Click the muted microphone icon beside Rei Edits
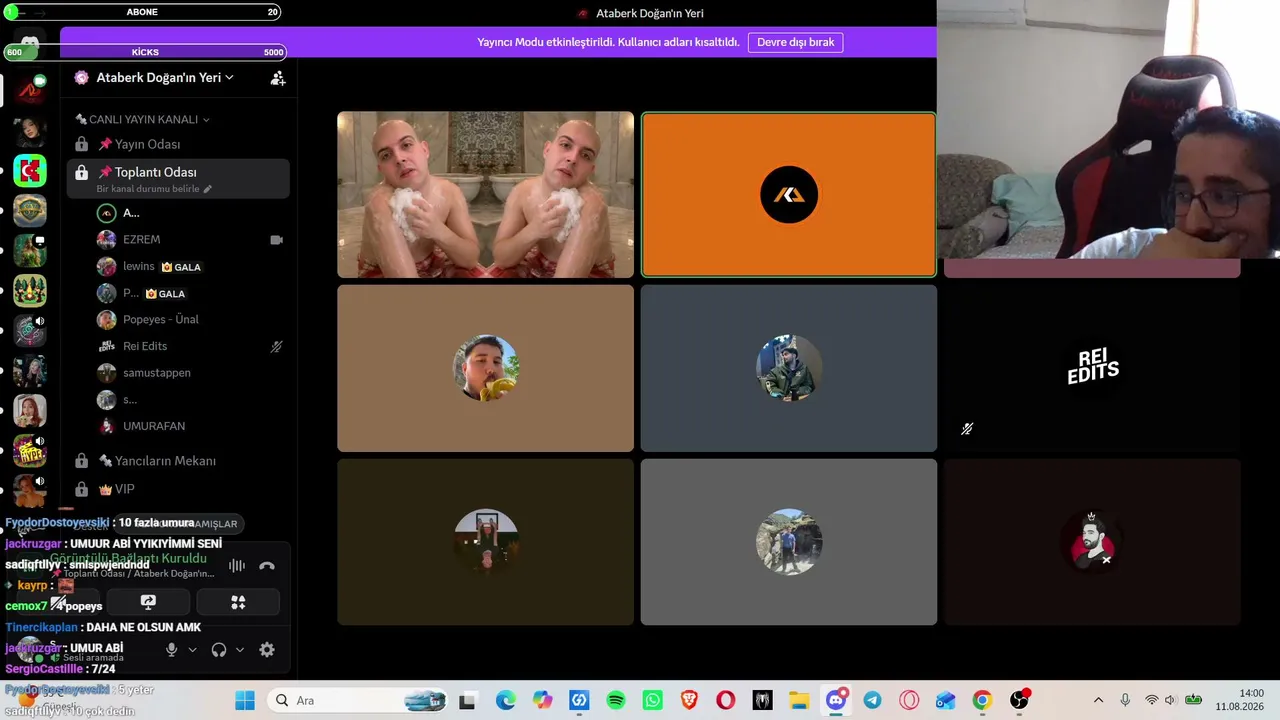Screen dimensions: 1280x720 click(x=276, y=347)
